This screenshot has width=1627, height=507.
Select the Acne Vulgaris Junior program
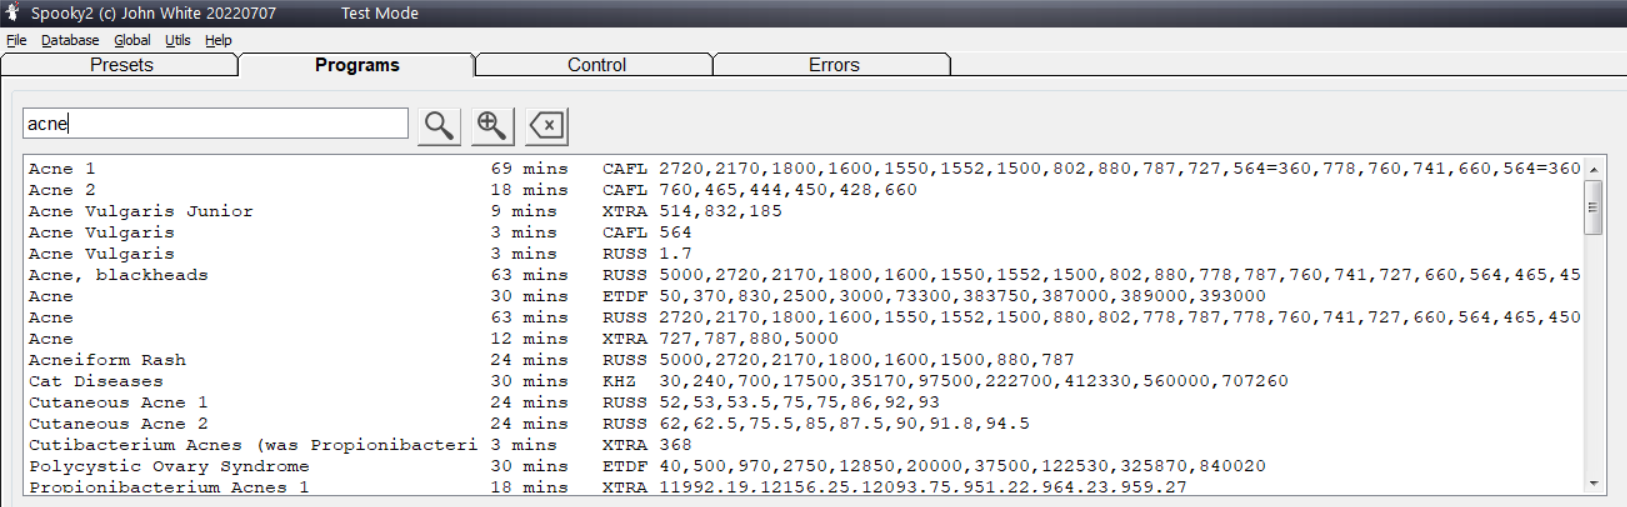tap(141, 211)
